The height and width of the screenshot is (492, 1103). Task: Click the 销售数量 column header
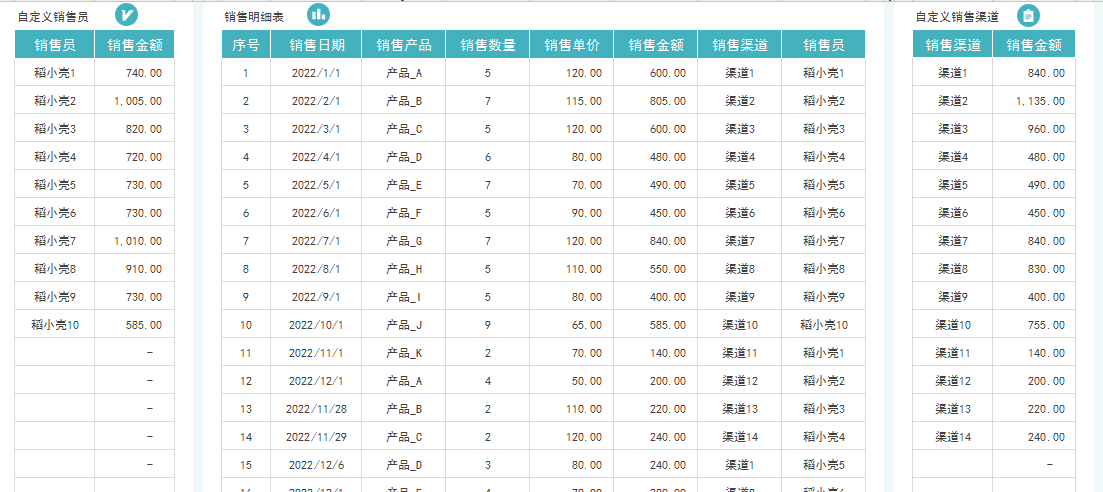487,44
